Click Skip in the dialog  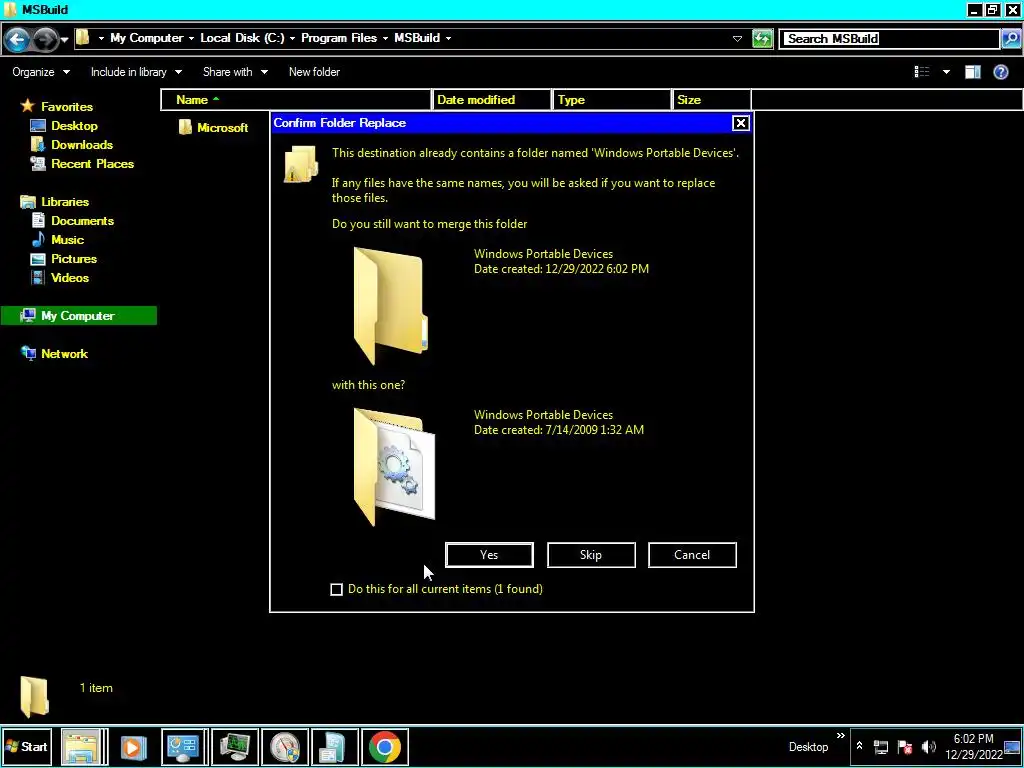[591, 555]
